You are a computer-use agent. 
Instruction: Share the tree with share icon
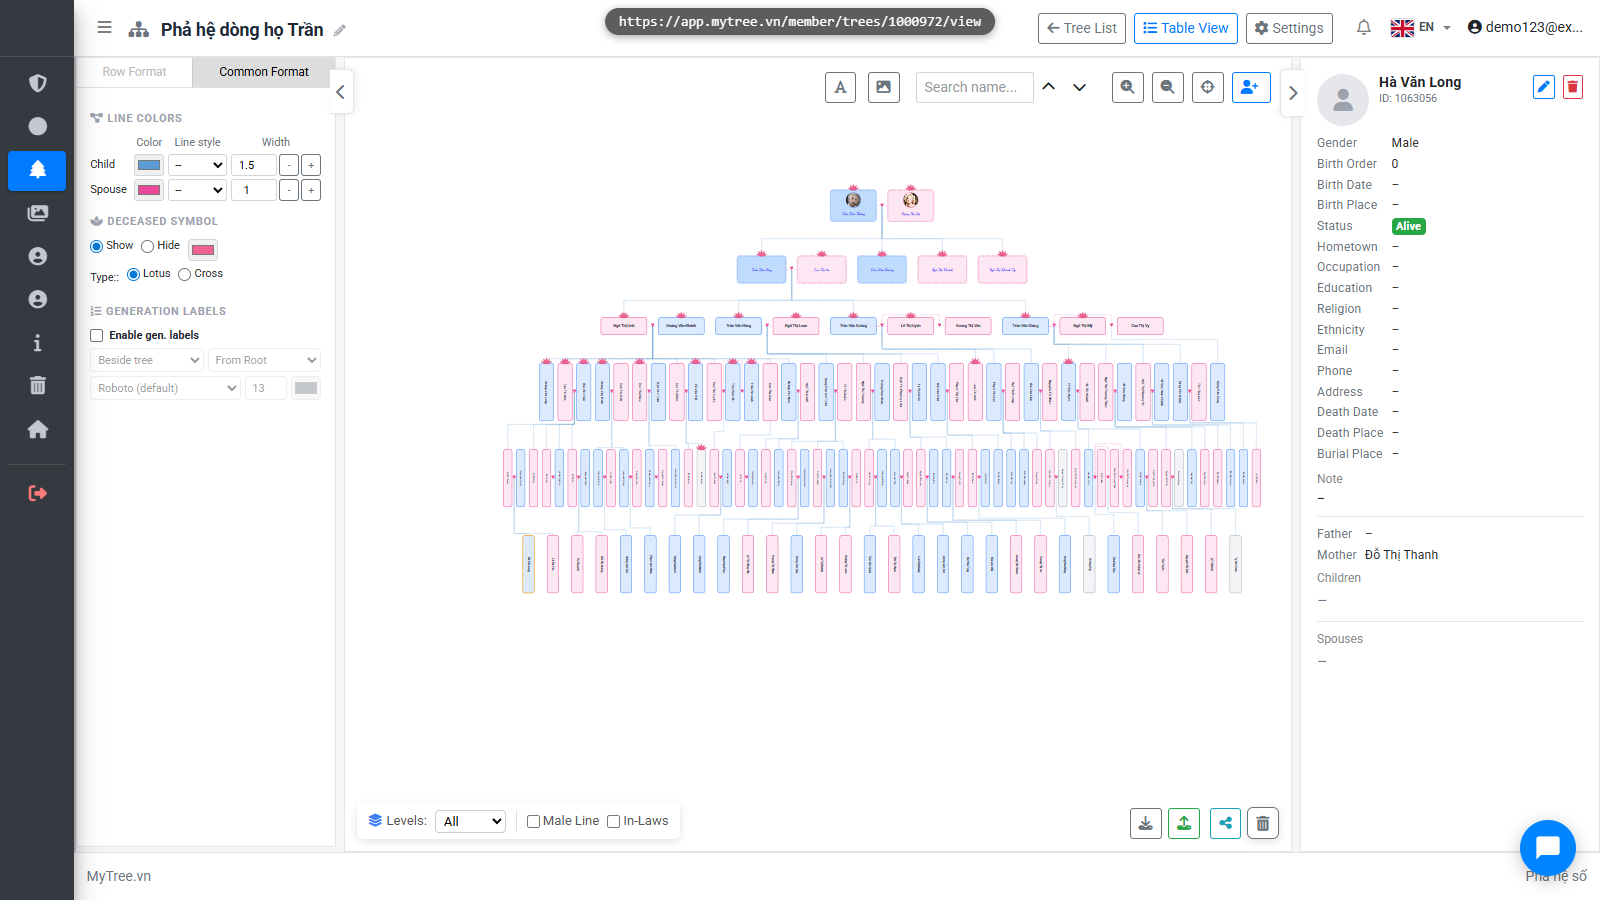click(1225, 823)
